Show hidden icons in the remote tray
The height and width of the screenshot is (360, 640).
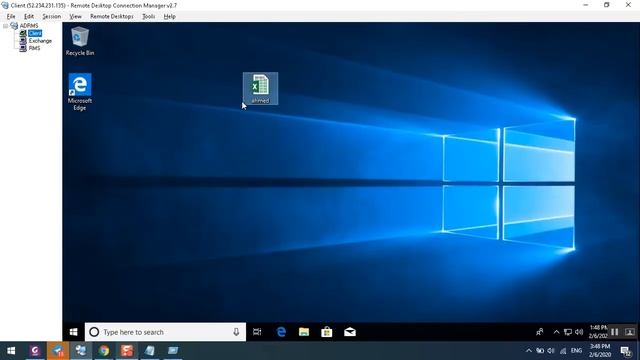tap(556, 332)
